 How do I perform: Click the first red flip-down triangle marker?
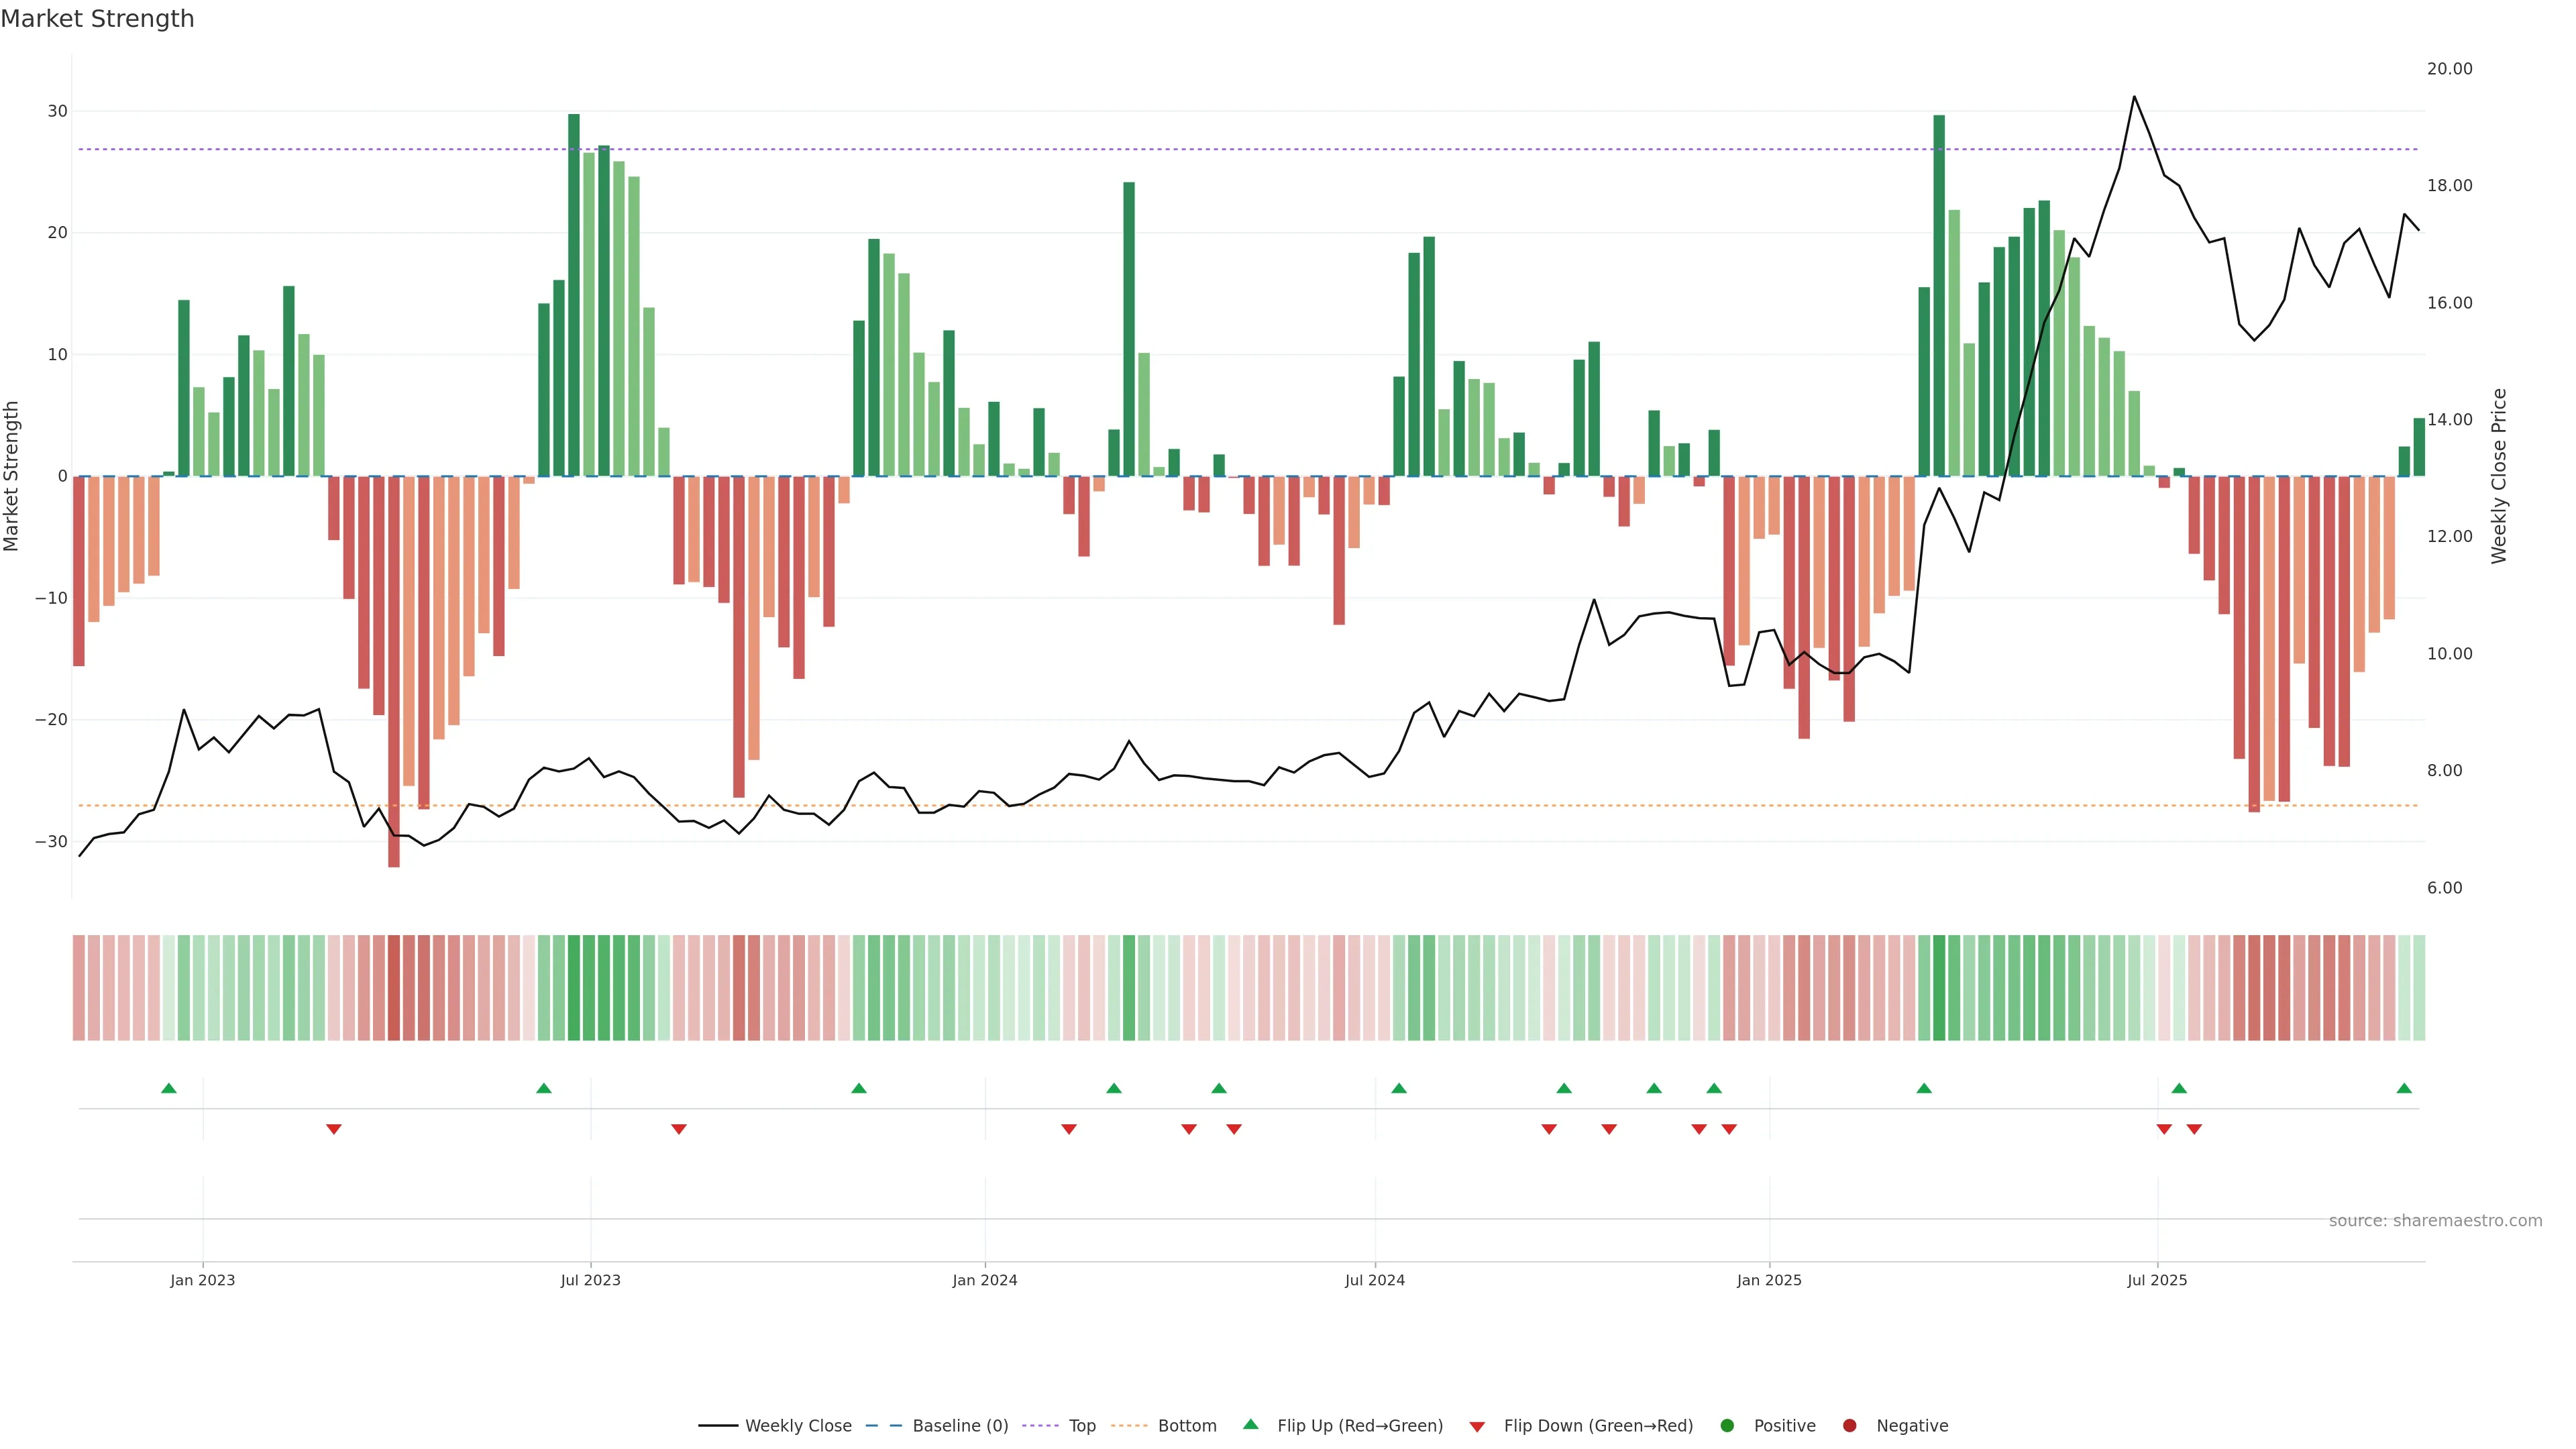point(334,1129)
